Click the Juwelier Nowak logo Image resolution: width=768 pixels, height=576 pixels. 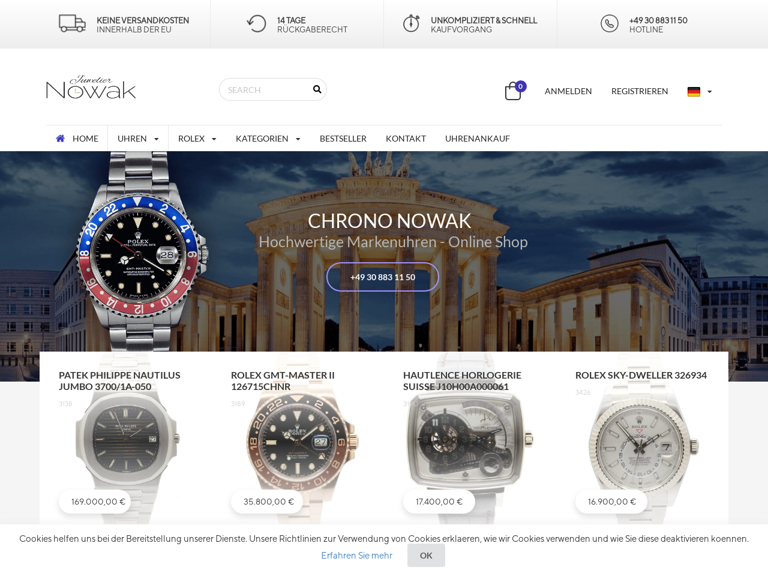click(x=91, y=88)
